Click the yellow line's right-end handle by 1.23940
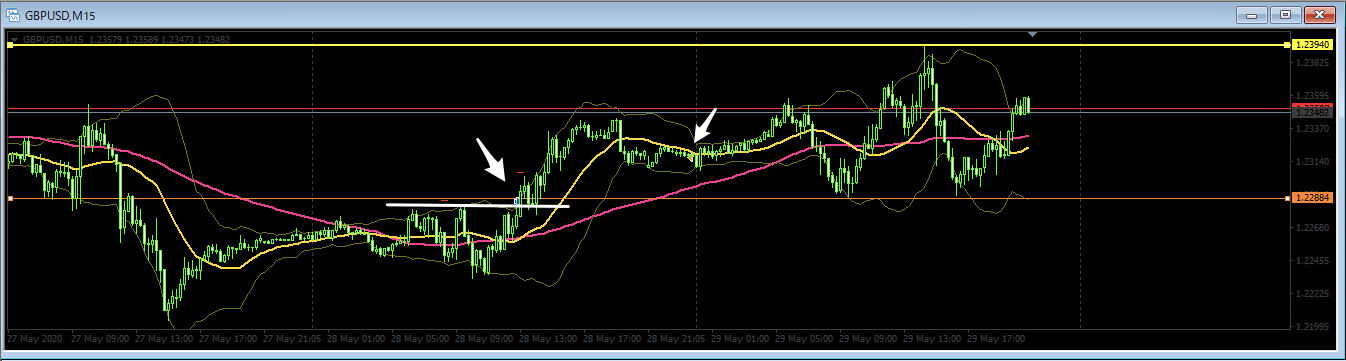This screenshot has height=361, width=1346. point(1287,45)
